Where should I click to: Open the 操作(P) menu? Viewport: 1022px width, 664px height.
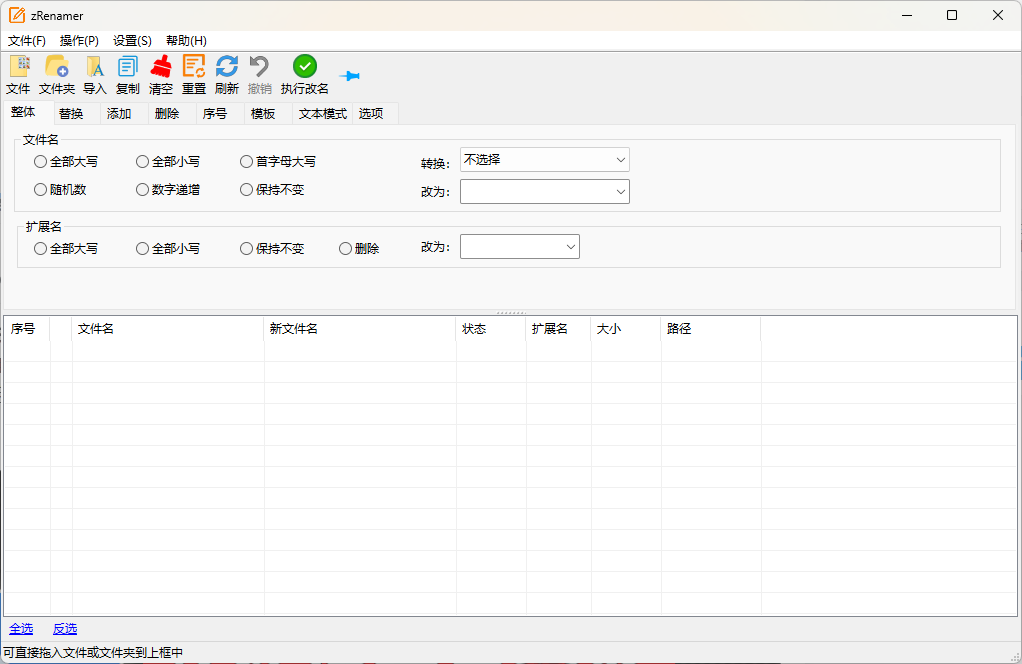79,41
